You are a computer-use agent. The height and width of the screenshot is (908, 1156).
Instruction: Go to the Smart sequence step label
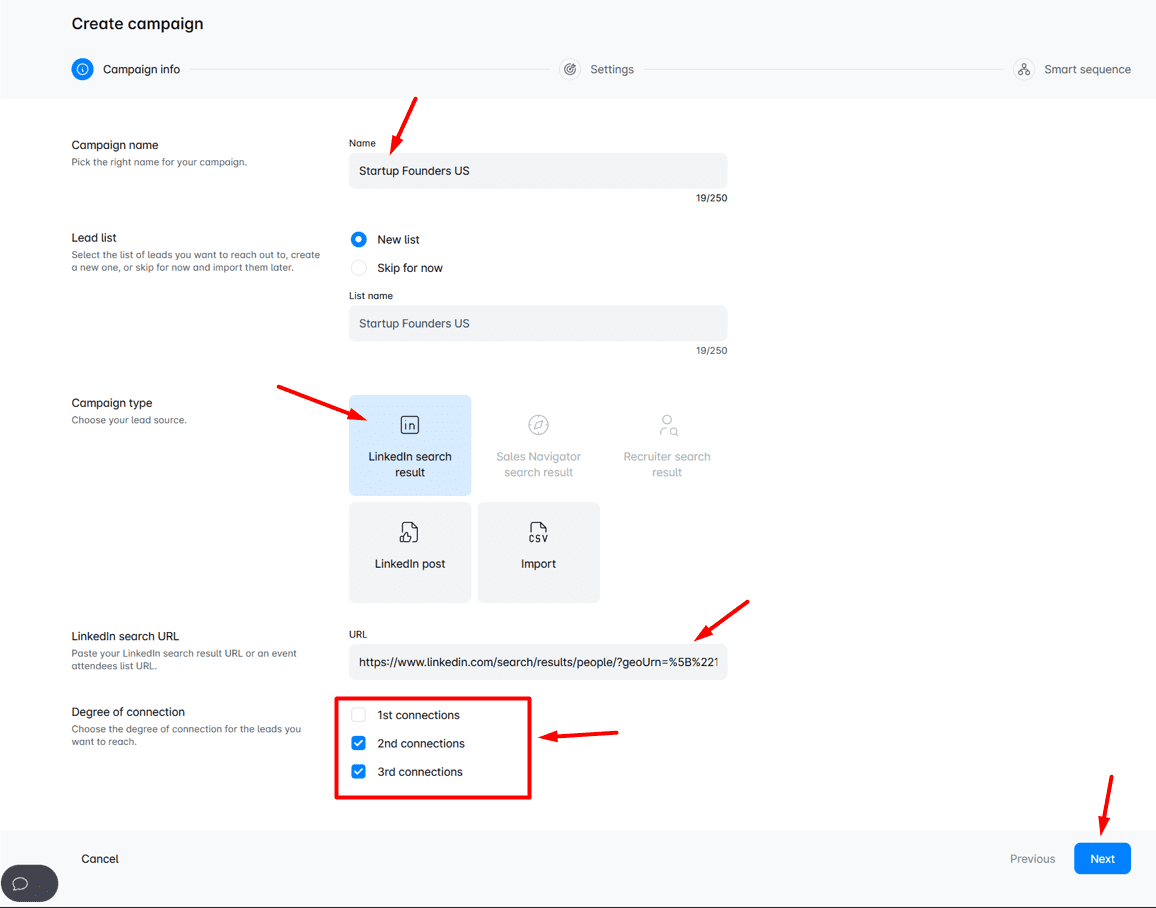click(x=1087, y=69)
